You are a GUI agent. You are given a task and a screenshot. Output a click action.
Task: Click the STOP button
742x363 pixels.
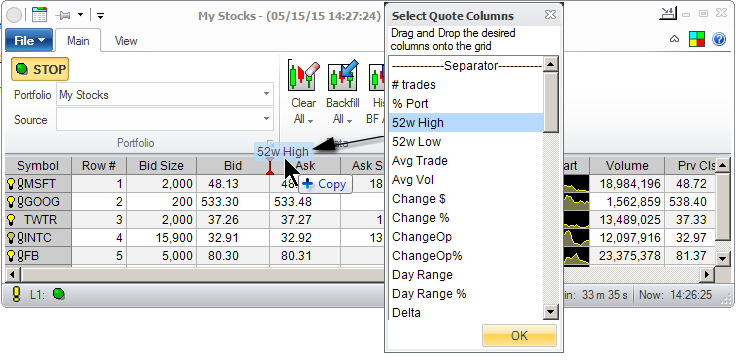pyautogui.click(x=40, y=69)
